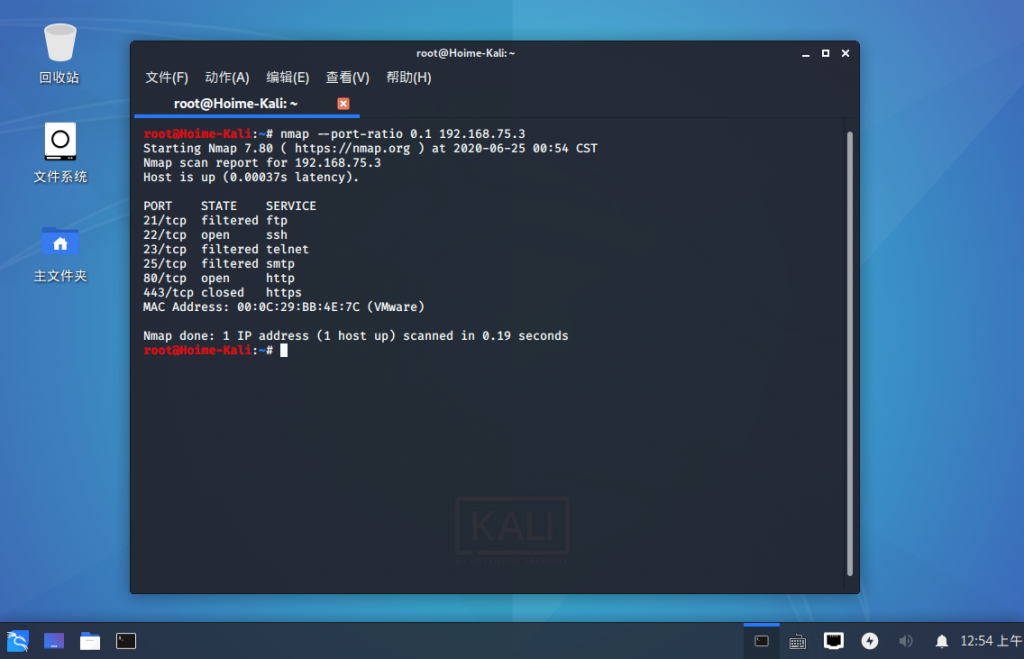Open the 文件(F) menu
The image size is (1024, 659).
(x=167, y=77)
